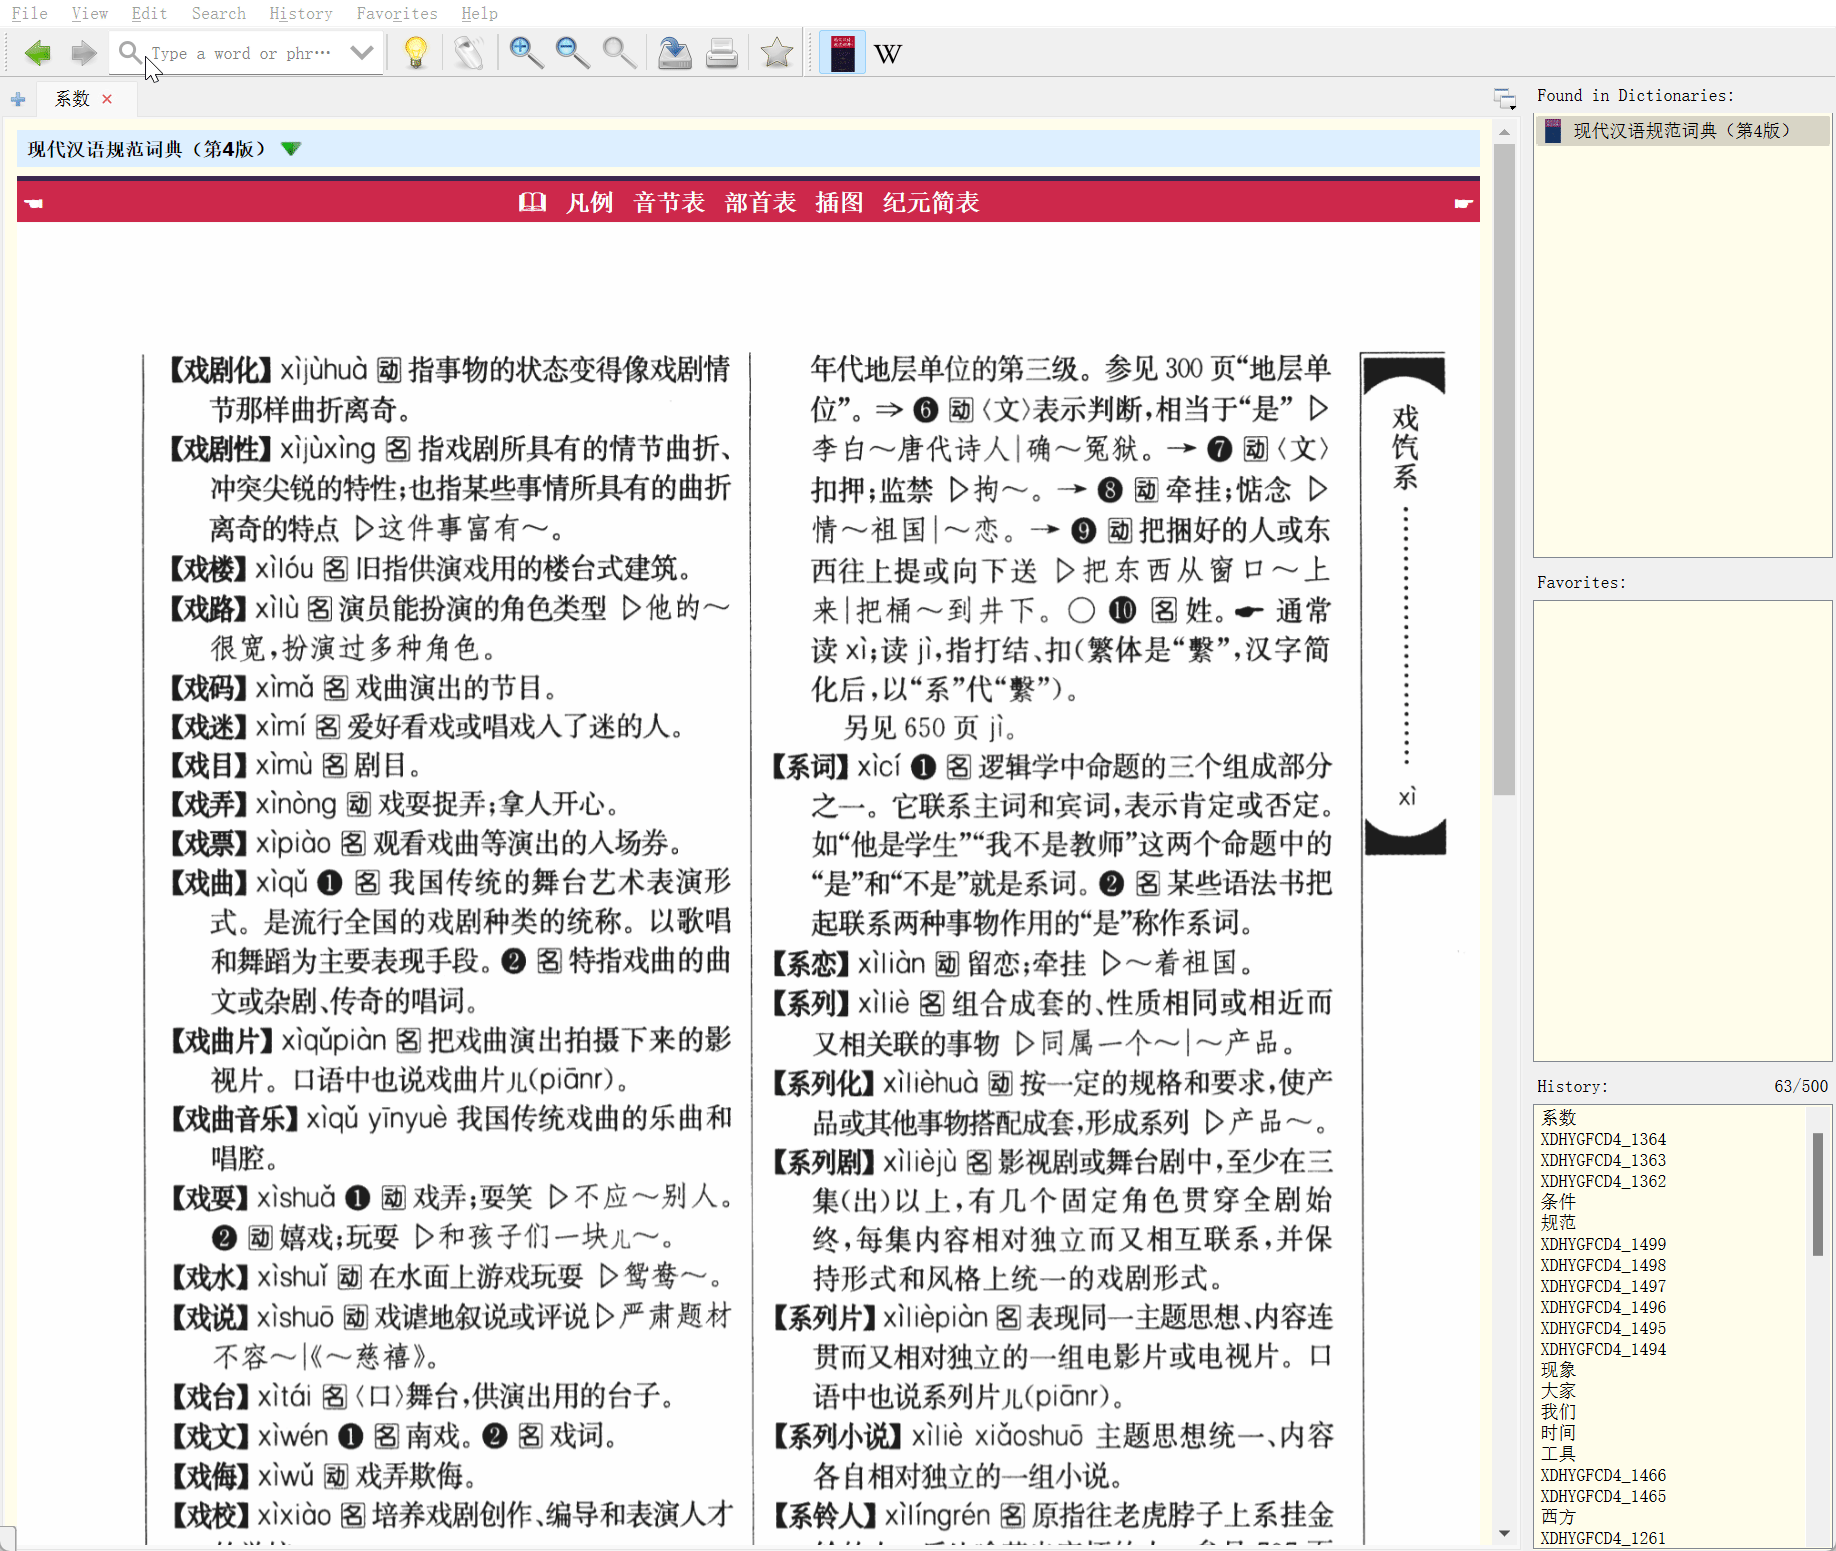Collapse the dictionary with green triangle
The image size is (1836, 1551).
(x=291, y=149)
